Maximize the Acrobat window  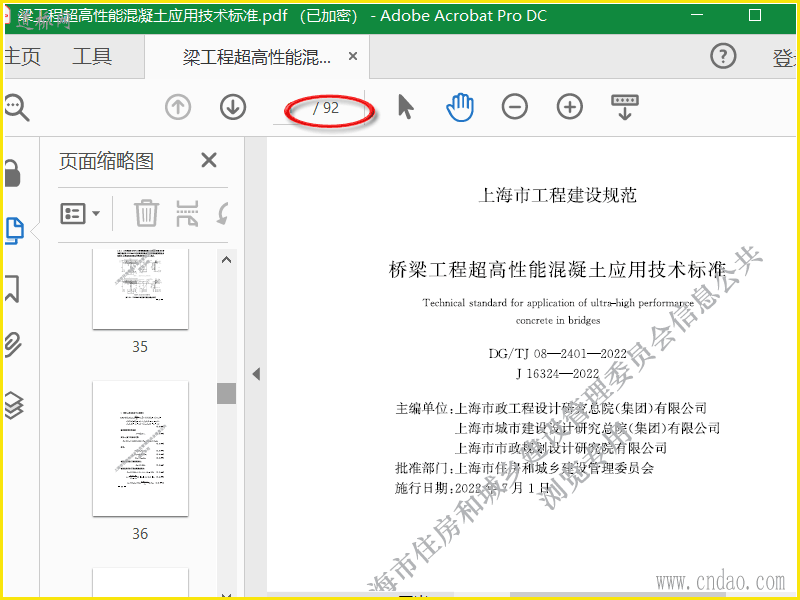(x=755, y=15)
